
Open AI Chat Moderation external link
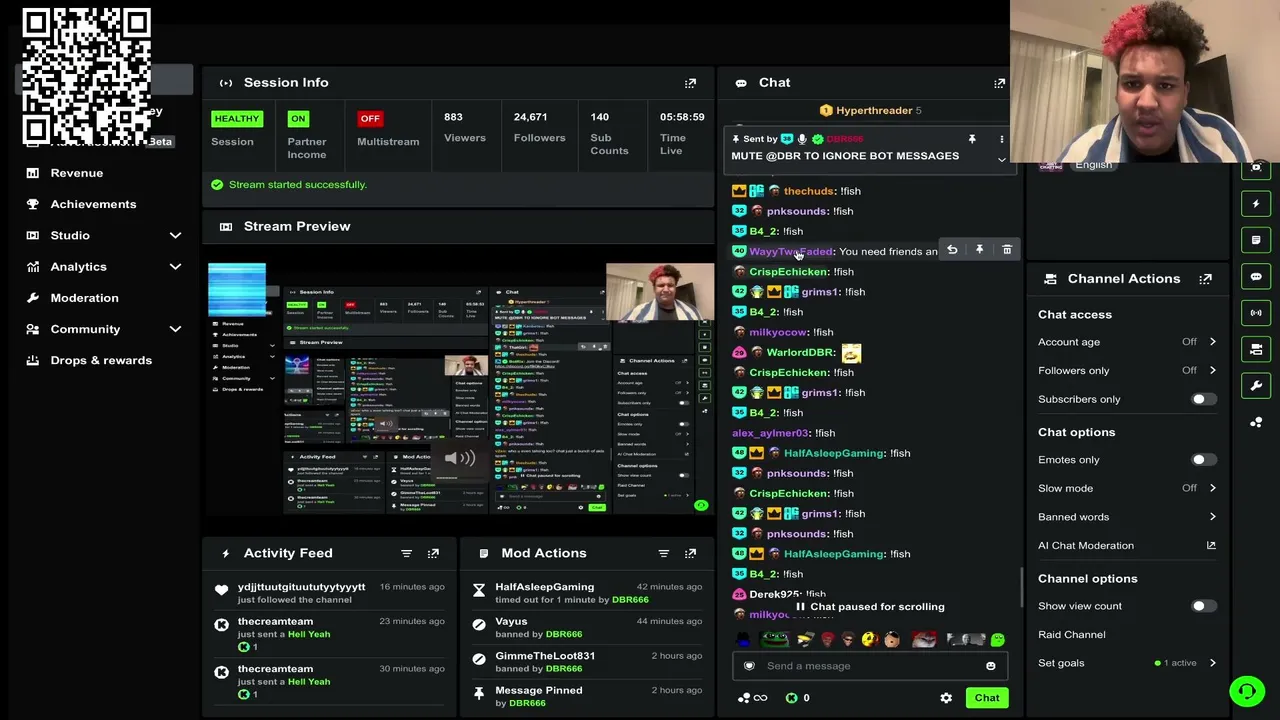[1211, 546]
